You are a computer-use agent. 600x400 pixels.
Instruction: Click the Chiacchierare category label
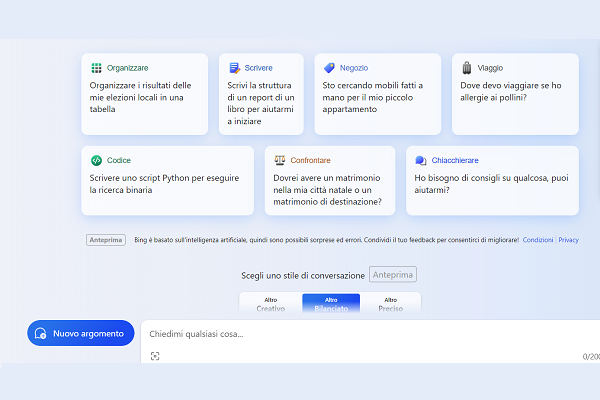click(x=455, y=160)
